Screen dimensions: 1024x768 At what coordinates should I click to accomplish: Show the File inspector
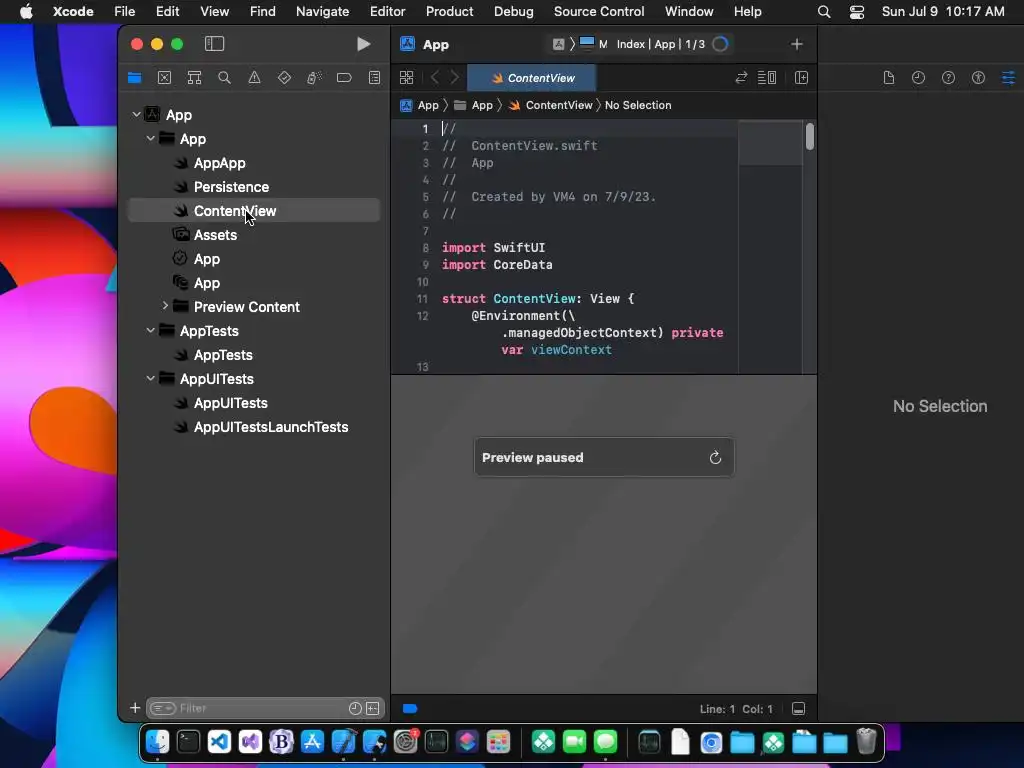click(x=888, y=78)
